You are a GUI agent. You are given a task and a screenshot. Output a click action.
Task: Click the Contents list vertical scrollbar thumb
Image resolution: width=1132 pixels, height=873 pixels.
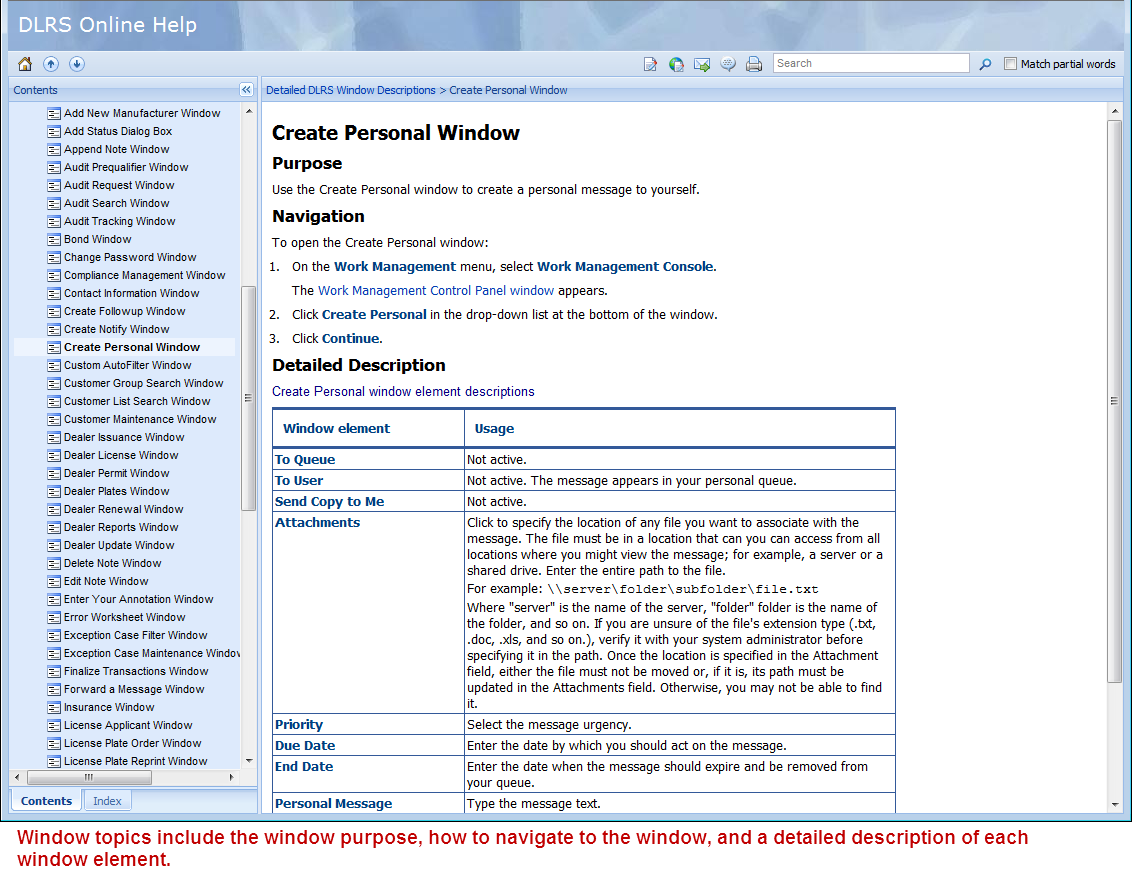248,399
